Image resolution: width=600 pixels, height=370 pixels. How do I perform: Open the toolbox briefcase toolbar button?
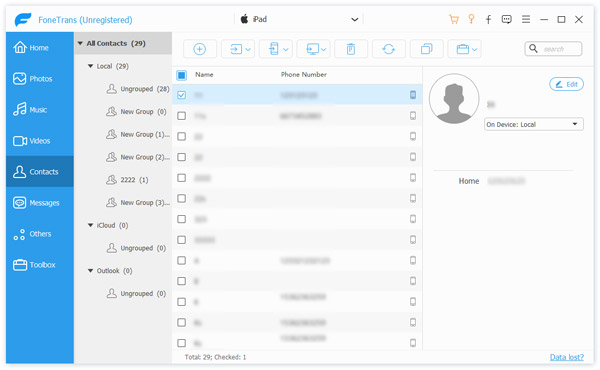click(464, 49)
